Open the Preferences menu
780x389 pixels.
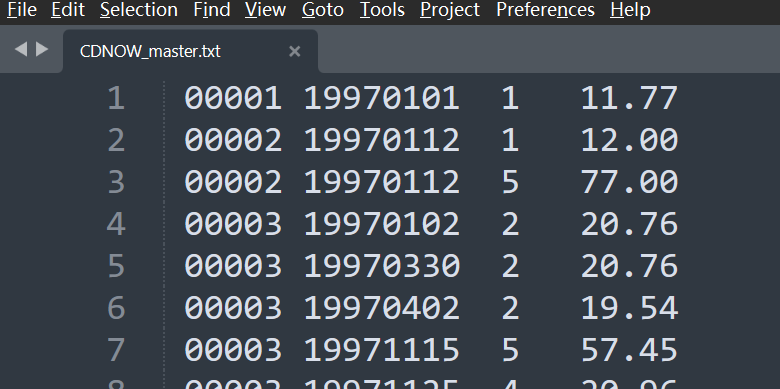coord(545,10)
